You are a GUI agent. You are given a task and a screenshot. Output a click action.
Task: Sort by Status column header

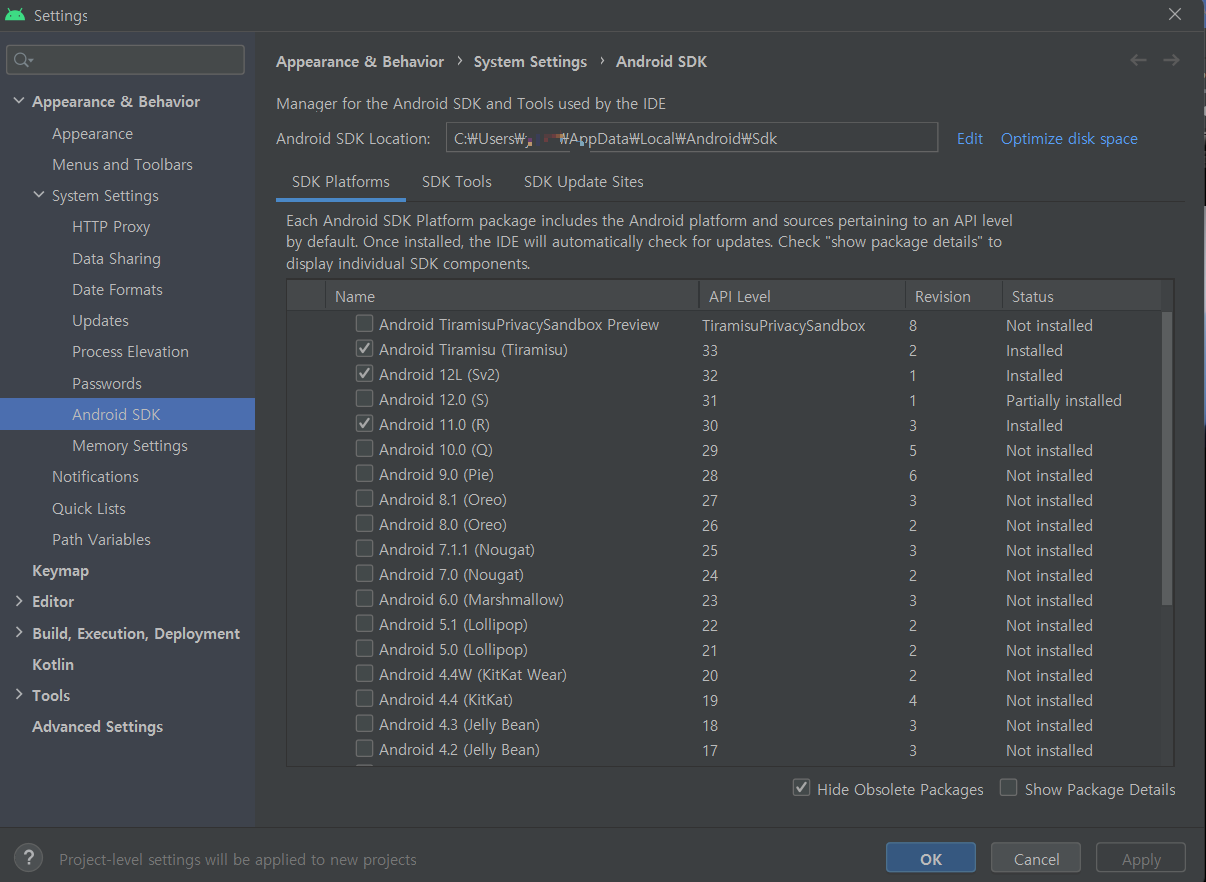[1082, 296]
